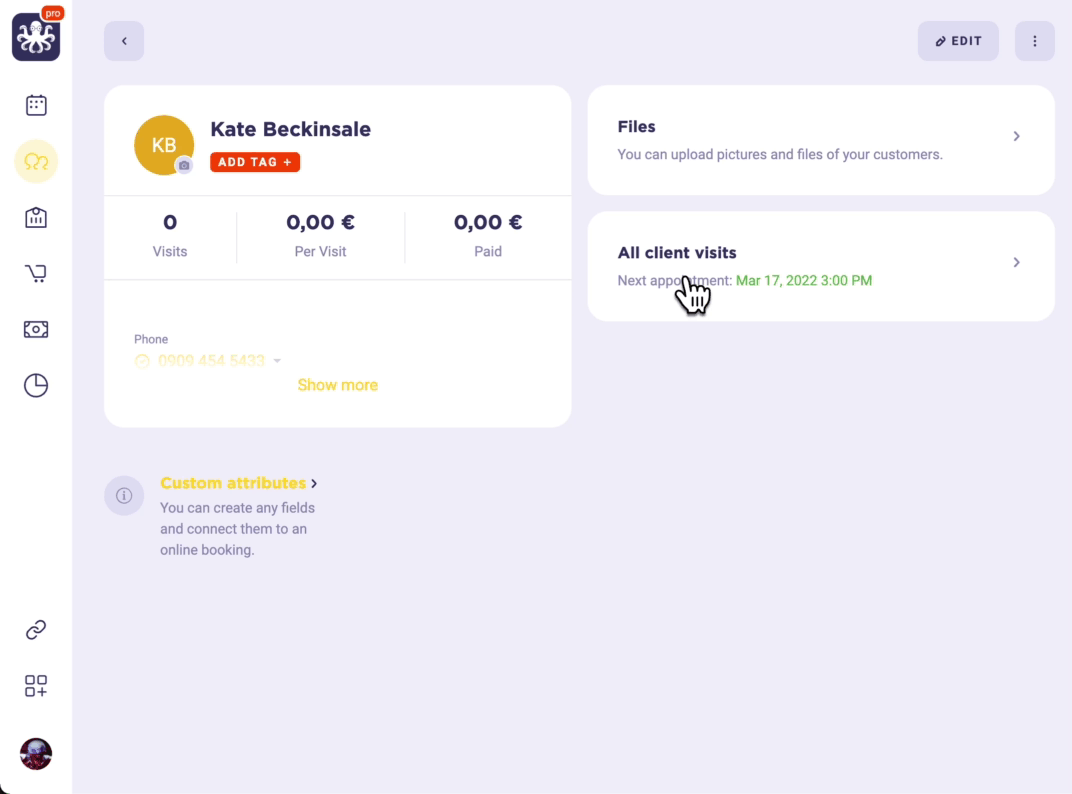Viewport: 1072px width, 794px height.
Task: Open the three-dot more options menu
Action: coord(1035,41)
